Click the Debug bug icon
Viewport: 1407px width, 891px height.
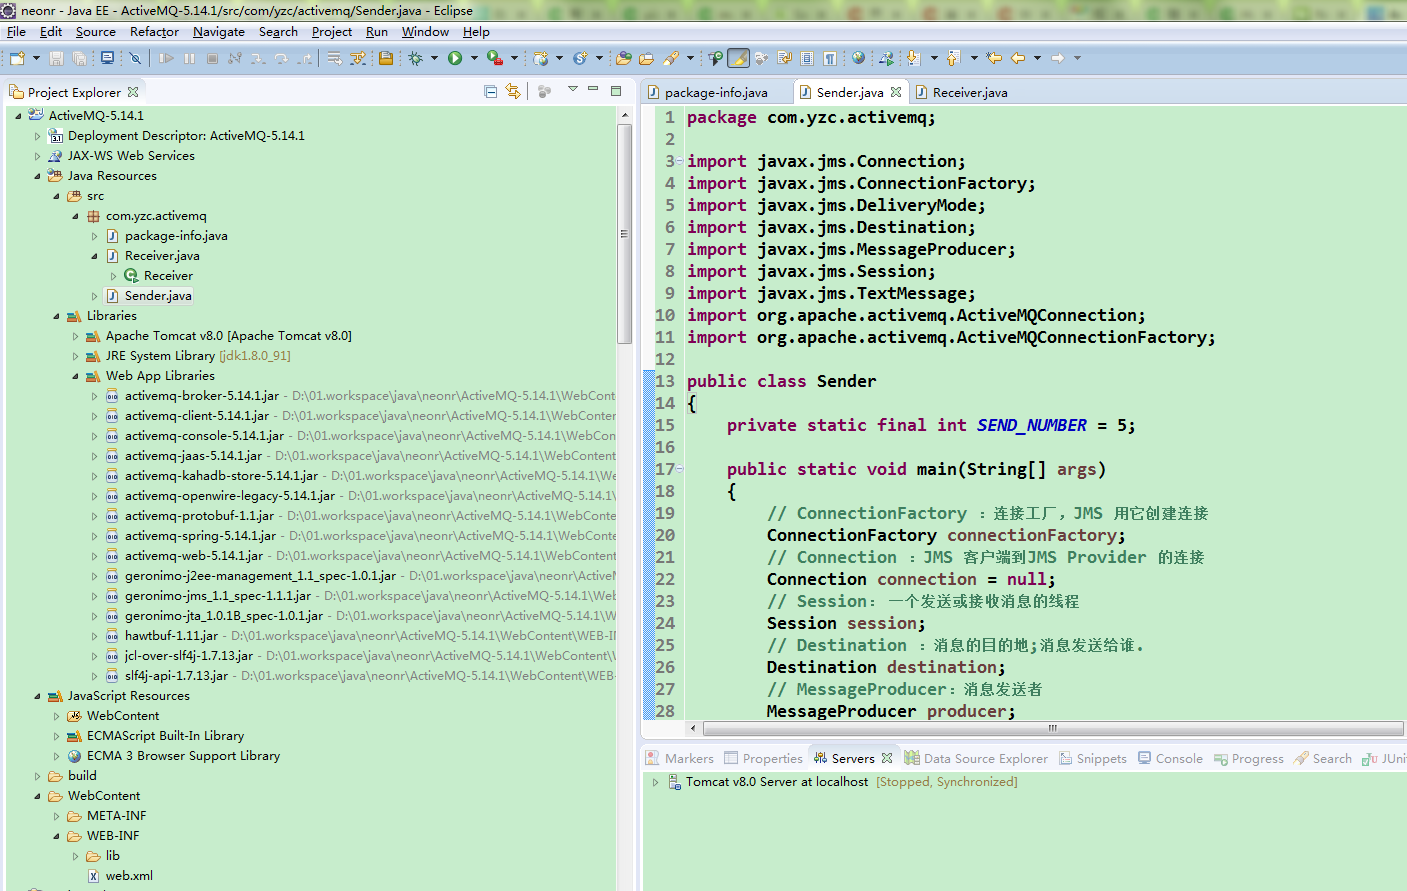point(416,58)
